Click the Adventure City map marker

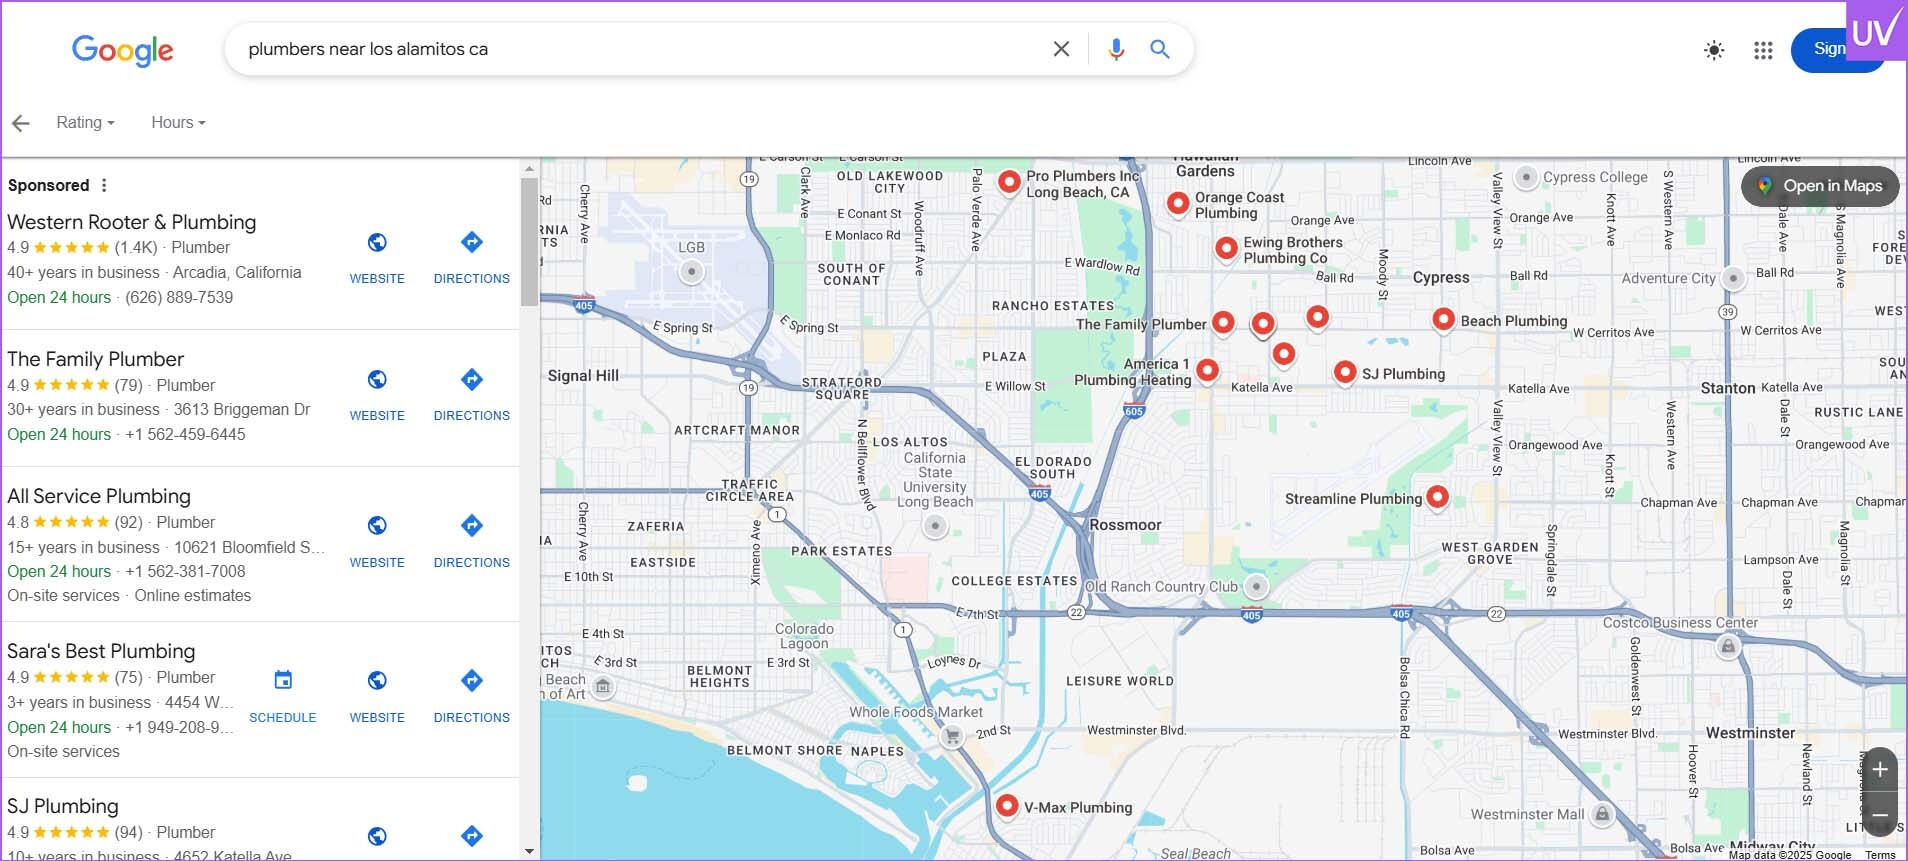pyautogui.click(x=1734, y=278)
